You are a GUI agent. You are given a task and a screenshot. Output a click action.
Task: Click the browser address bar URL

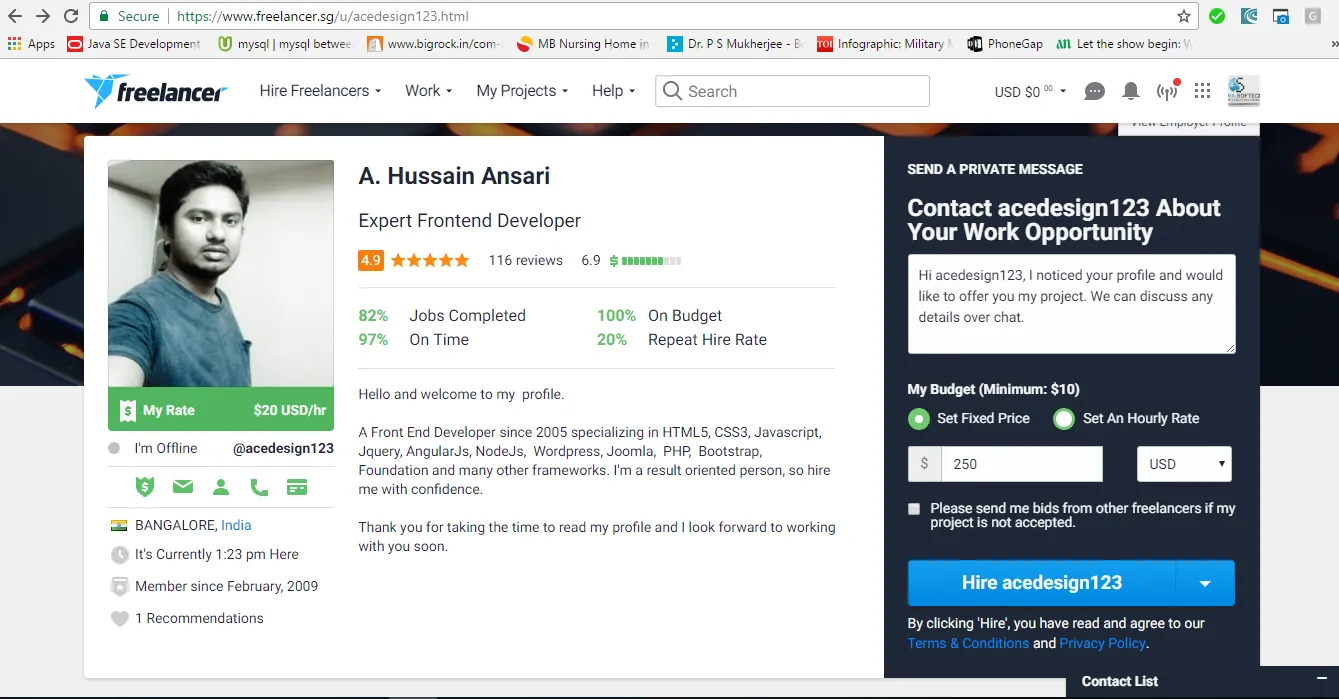pyautogui.click(x=321, y=16)
